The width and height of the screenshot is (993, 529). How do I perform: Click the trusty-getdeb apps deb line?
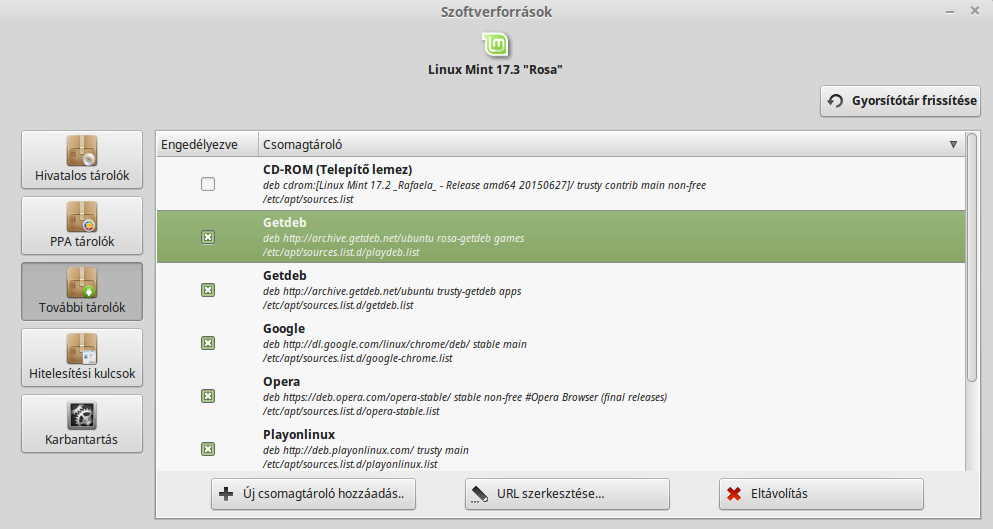tap(392, 291)
